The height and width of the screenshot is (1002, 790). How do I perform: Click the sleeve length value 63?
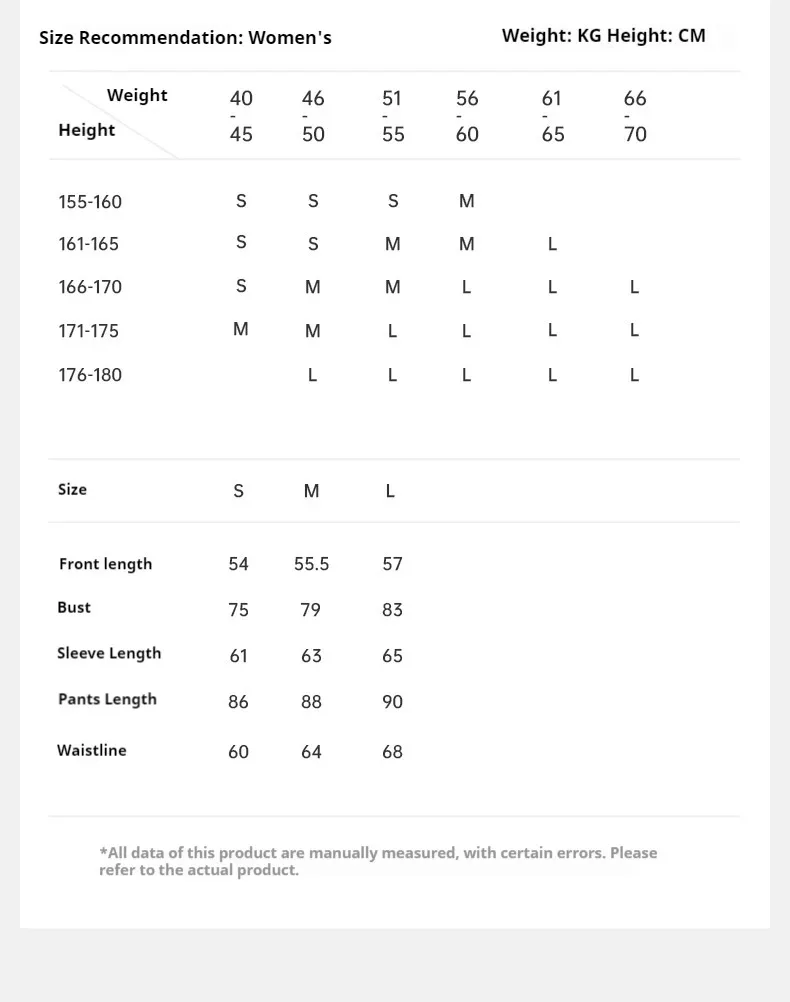(311, 656)
